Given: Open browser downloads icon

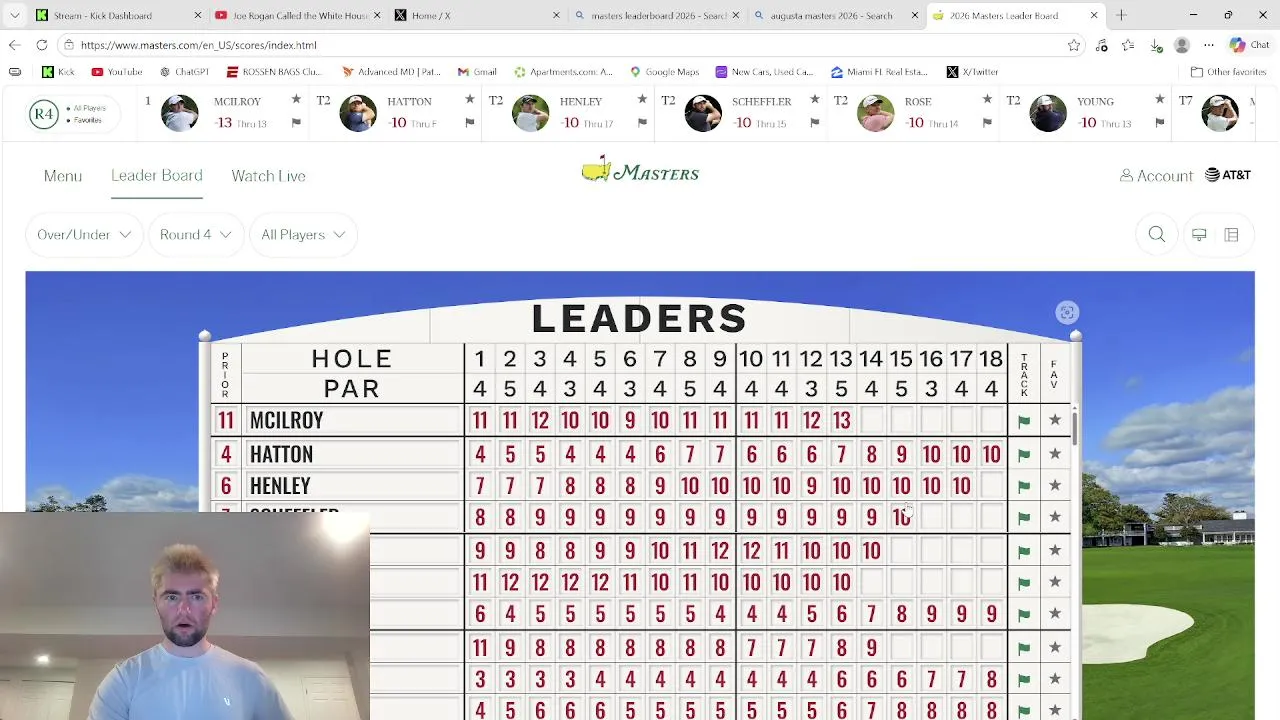Looking at the screenshot, I should (x=1155, y=45).
